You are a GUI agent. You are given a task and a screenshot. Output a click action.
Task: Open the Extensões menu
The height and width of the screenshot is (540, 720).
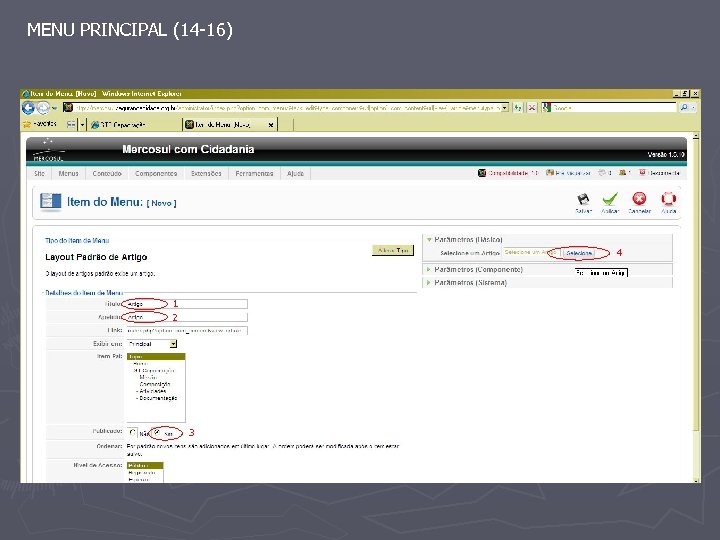coord(206,173)
